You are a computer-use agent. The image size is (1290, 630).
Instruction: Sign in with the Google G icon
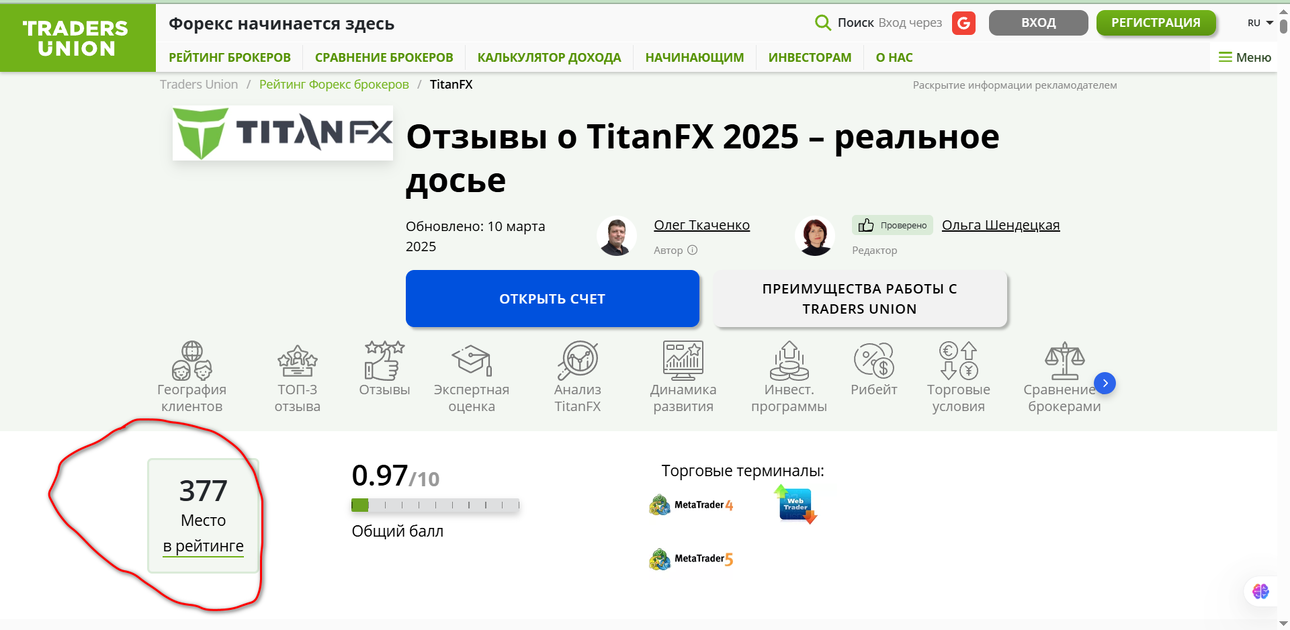point(964,23)
